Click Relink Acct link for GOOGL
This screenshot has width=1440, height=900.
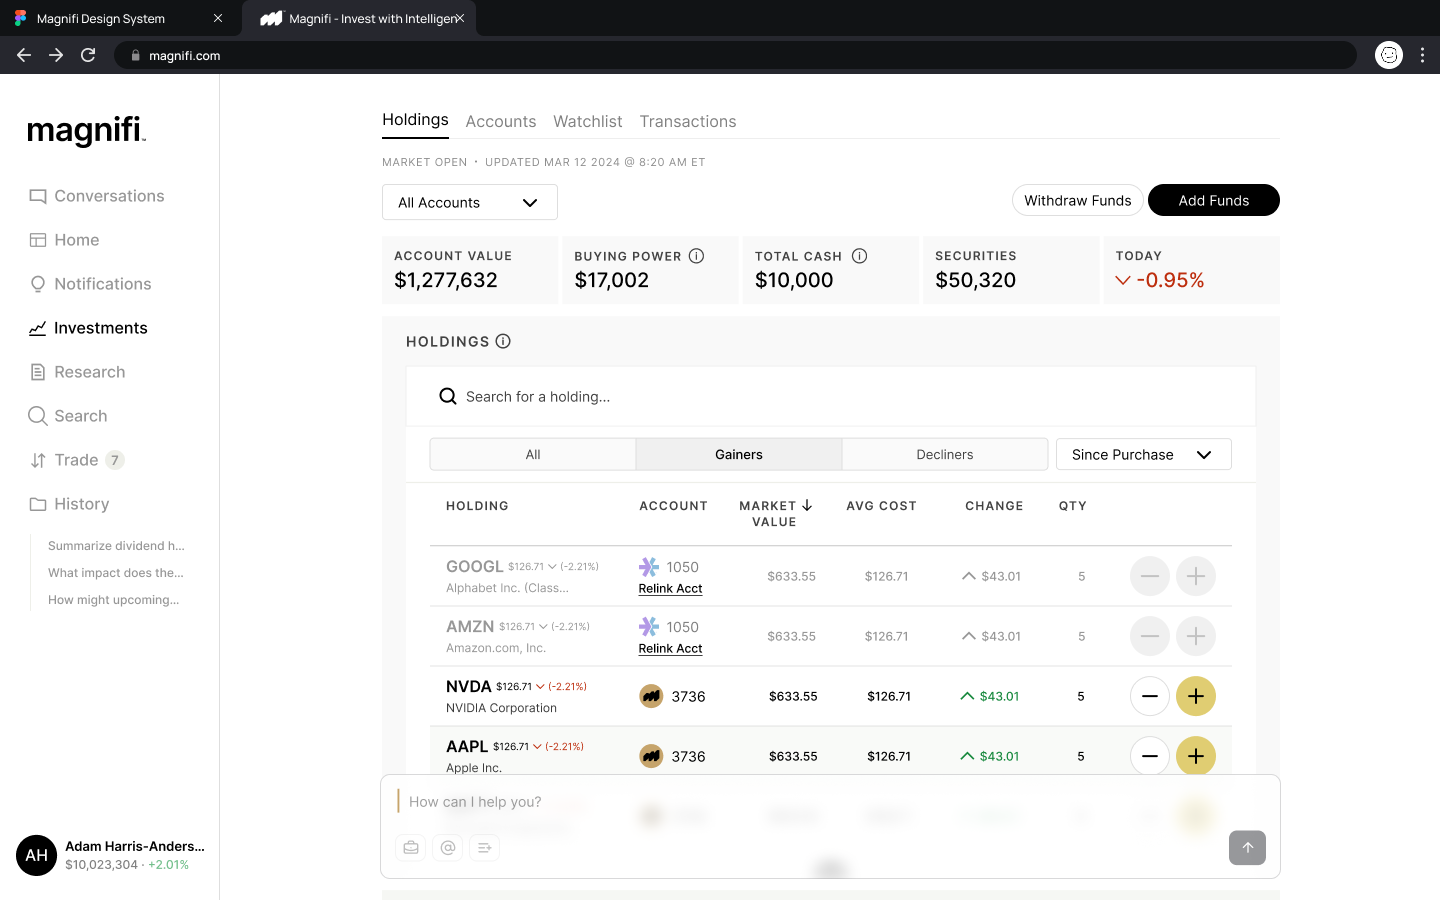(x=670, y=588)
